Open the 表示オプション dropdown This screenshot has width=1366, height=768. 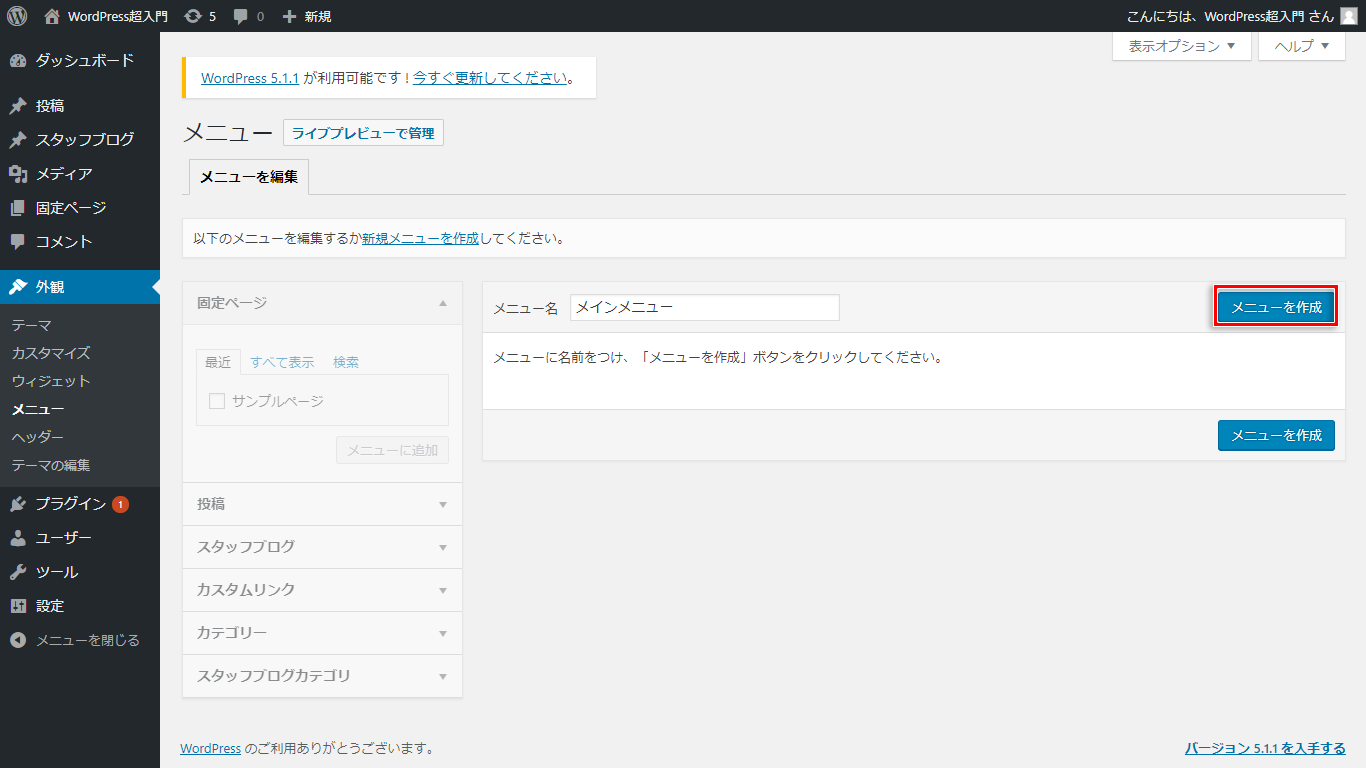[1181, 46]
